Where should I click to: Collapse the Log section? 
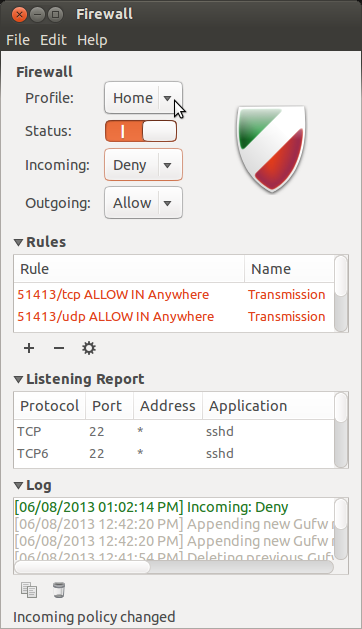18,486
